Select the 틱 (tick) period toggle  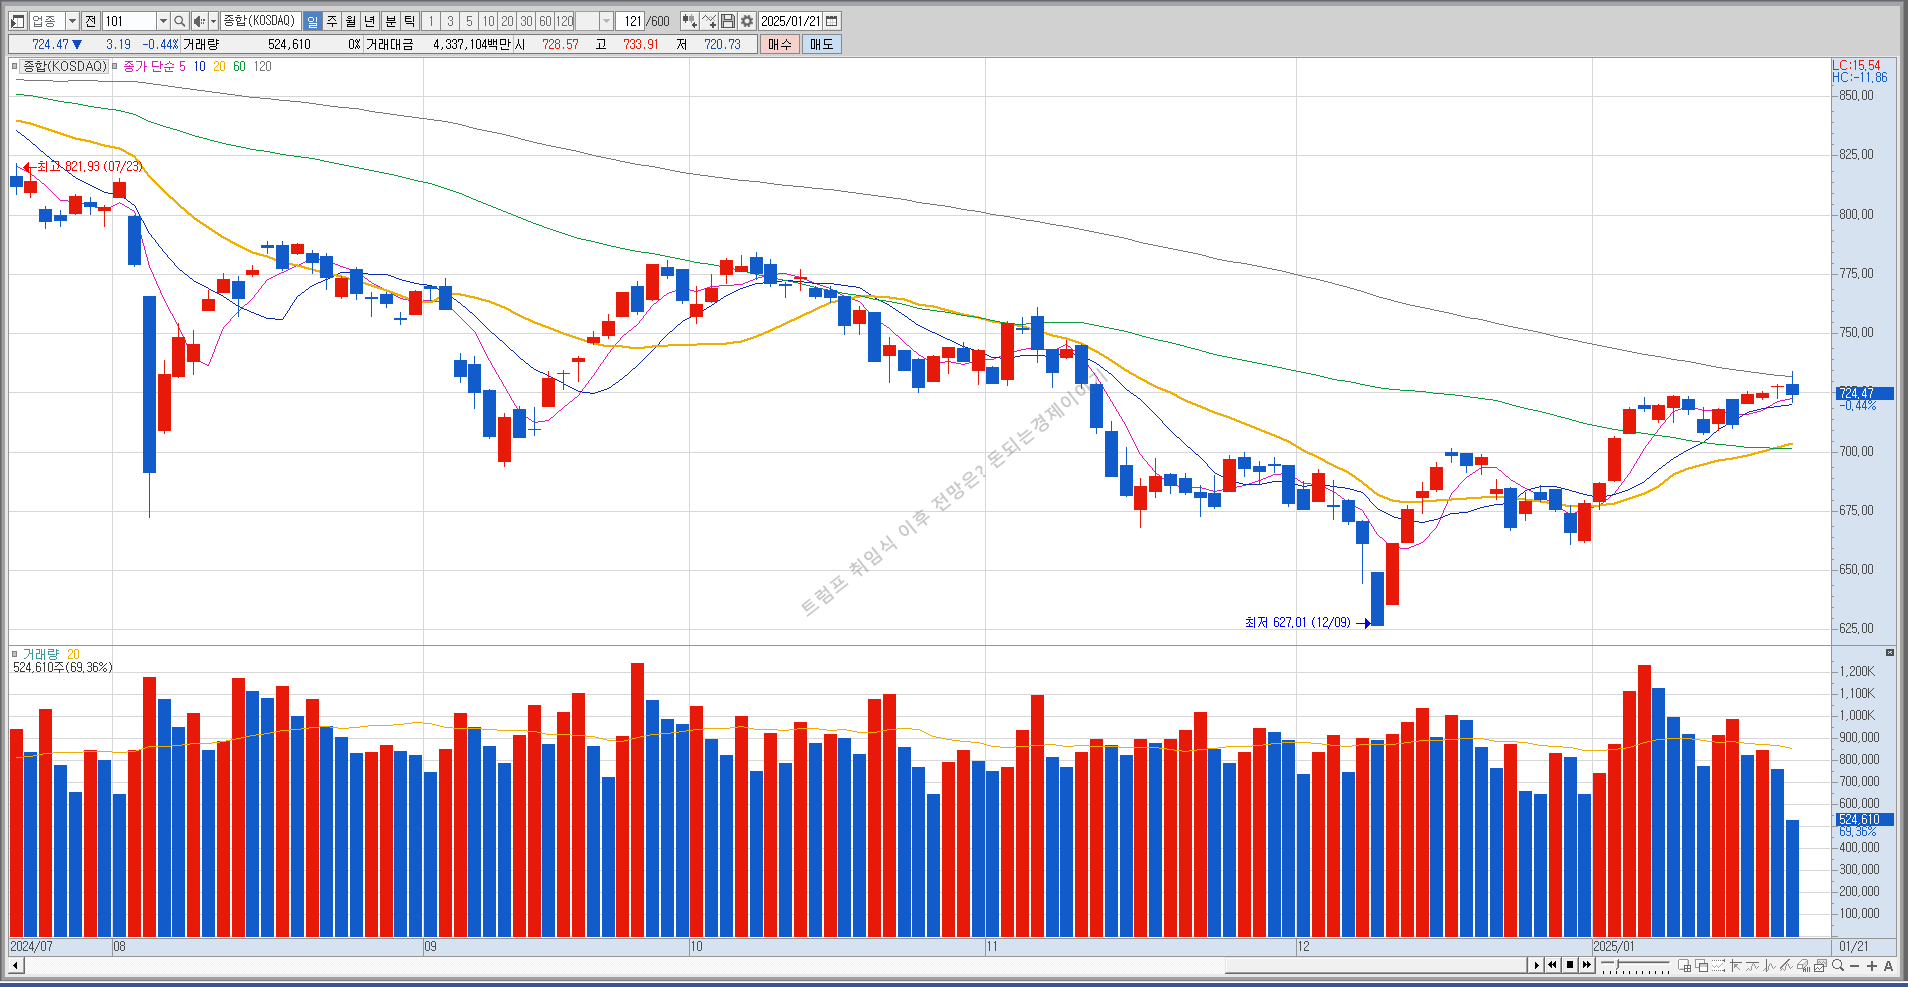410,21
